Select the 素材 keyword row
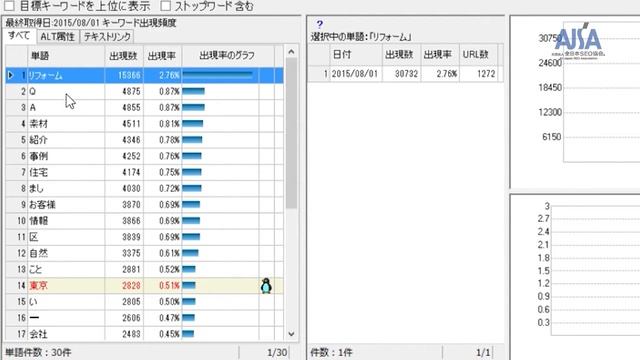The width and height of the screenshot is (640, 360). click(144, 124)
